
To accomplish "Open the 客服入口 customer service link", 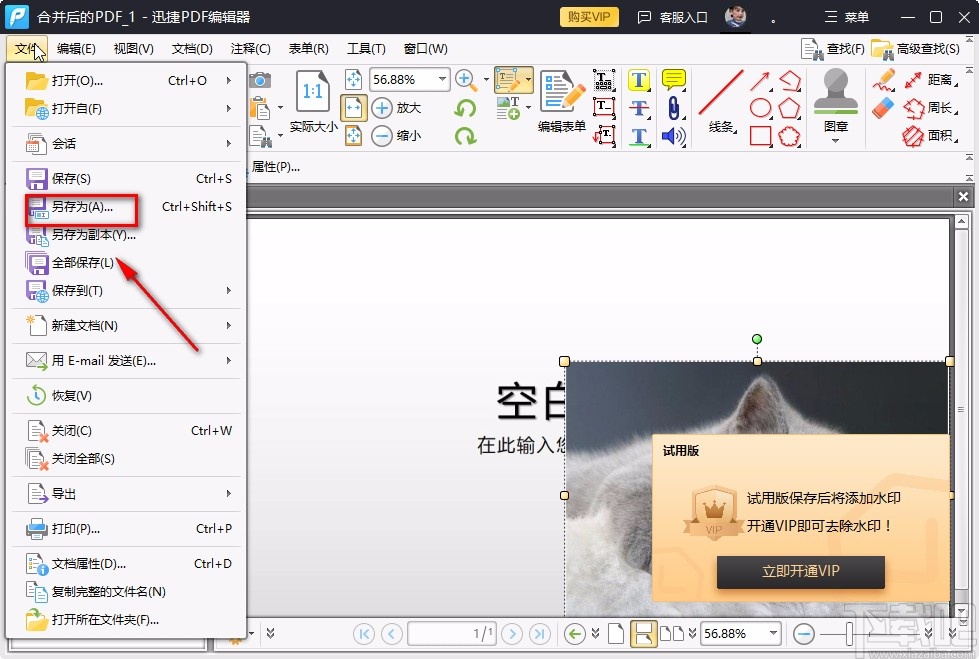I will 672,17.
